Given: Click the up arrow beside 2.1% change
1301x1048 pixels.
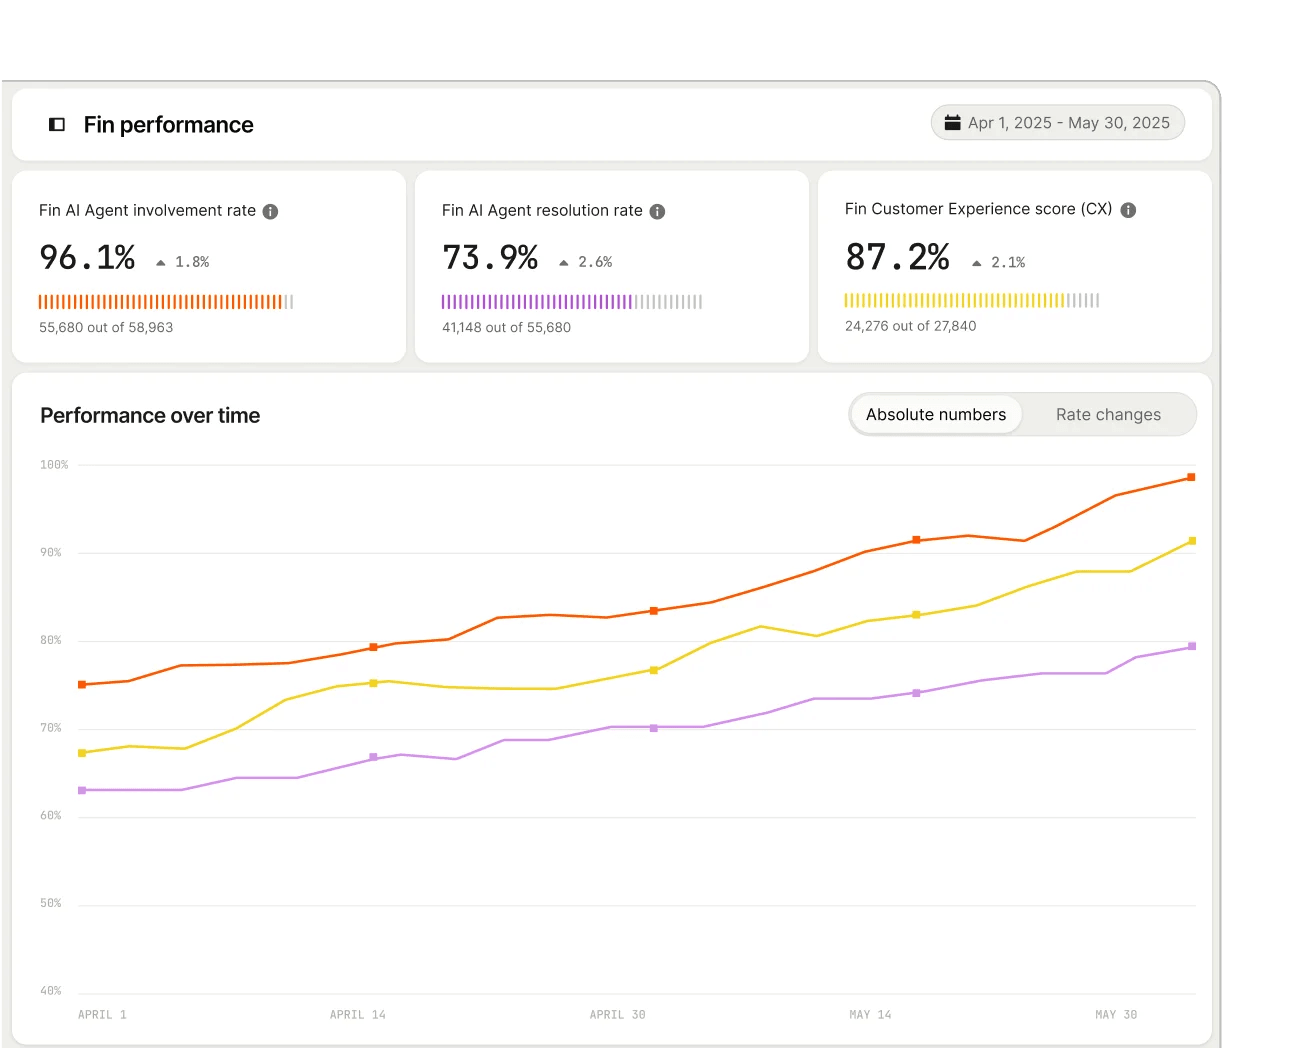Looking at the screenshot, I should [x=977, y=263].
